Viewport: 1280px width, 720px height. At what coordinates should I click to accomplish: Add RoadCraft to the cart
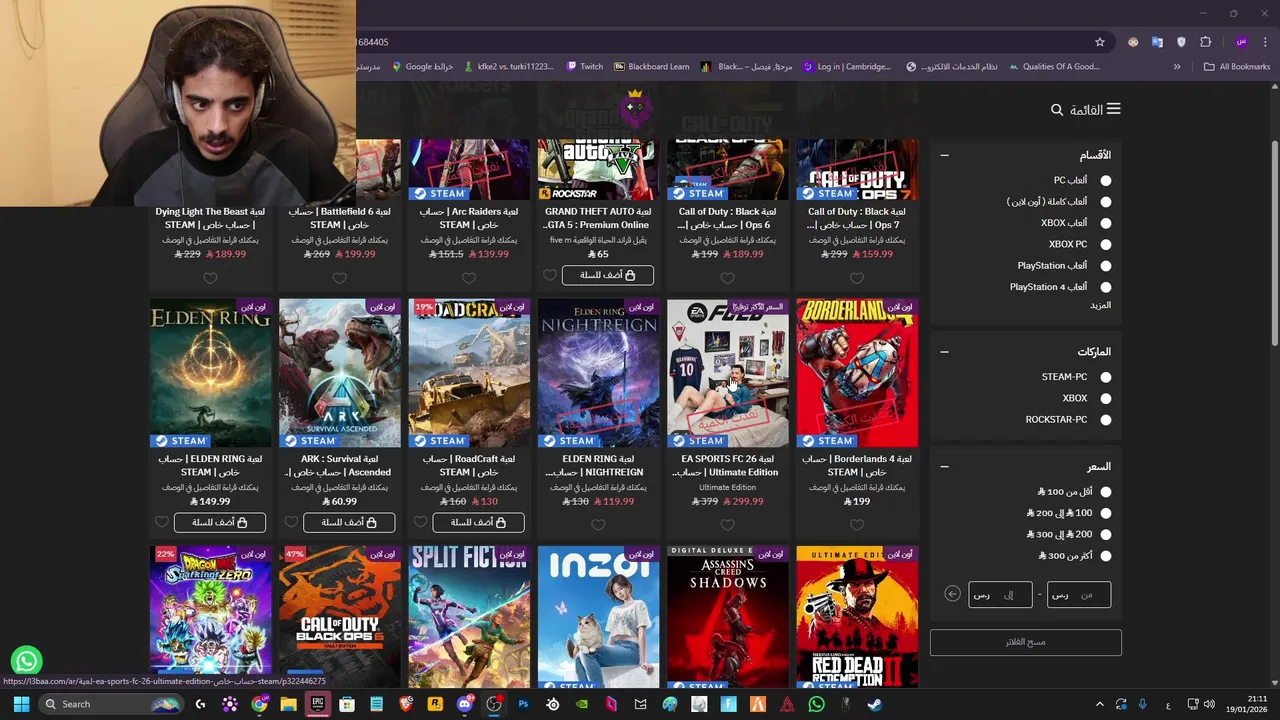478,522
